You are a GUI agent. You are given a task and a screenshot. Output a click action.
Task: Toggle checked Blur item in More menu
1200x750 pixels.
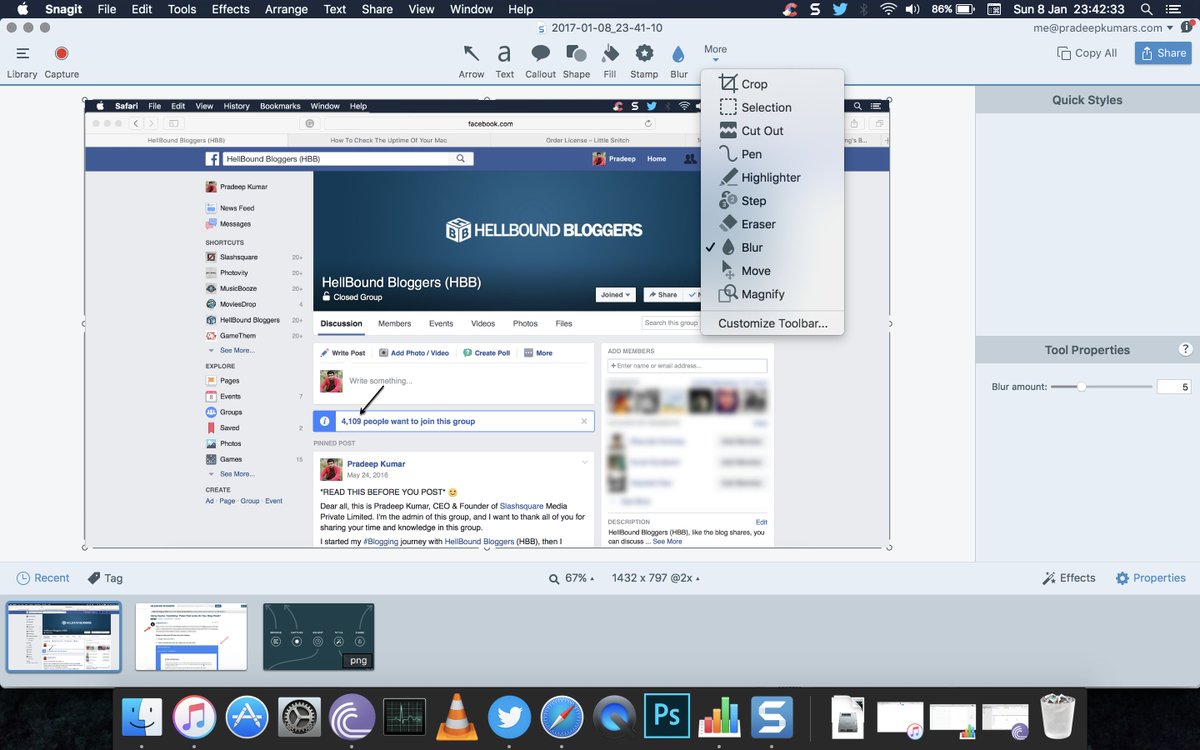(x=772, y=247)
